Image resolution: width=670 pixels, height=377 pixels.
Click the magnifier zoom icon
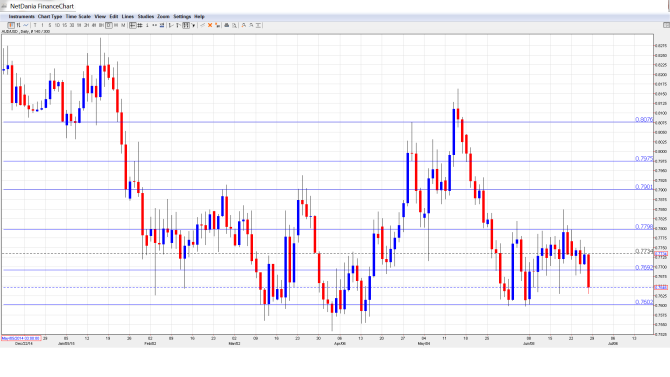234,26
